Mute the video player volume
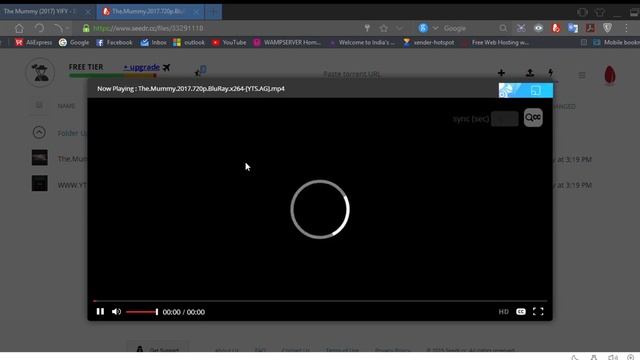Viewport: 640px width, 360px height. pyautogui.click(x=116, y=311)
